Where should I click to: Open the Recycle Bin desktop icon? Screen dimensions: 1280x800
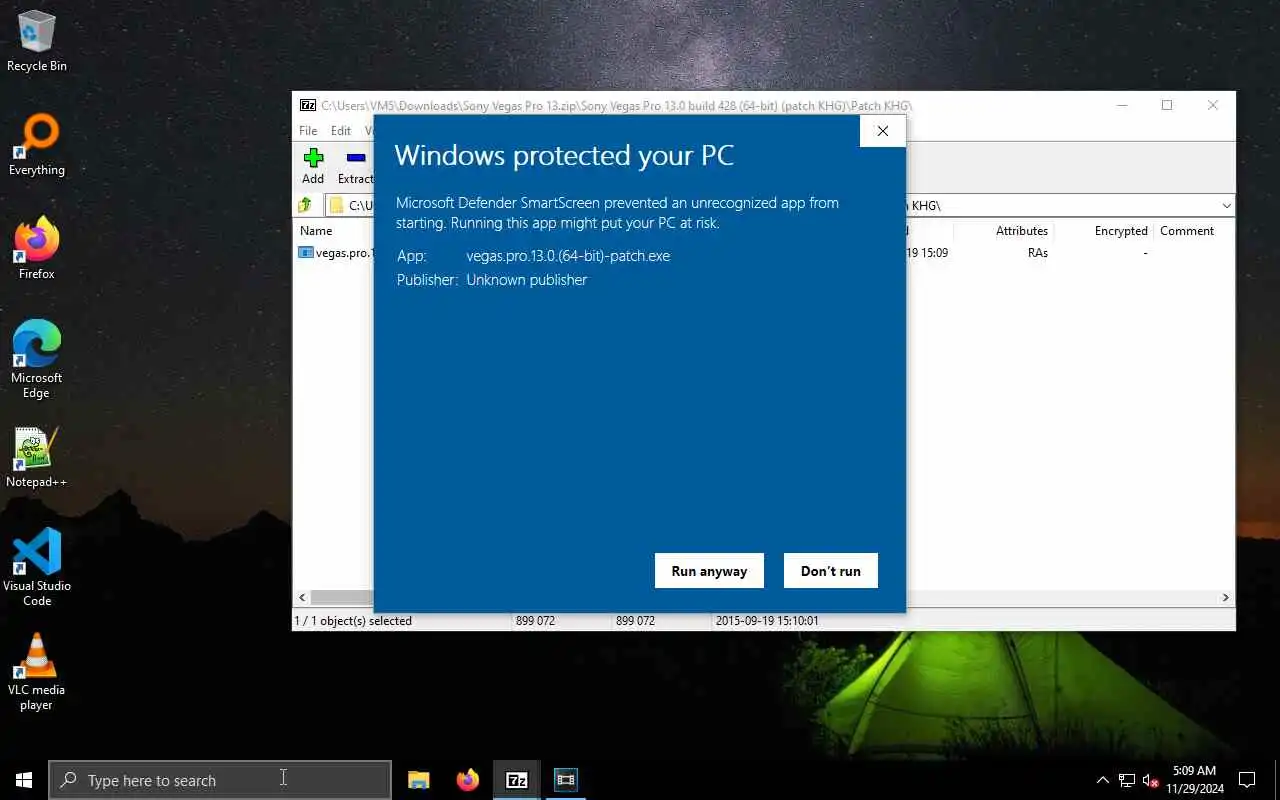tap(37, 41)
